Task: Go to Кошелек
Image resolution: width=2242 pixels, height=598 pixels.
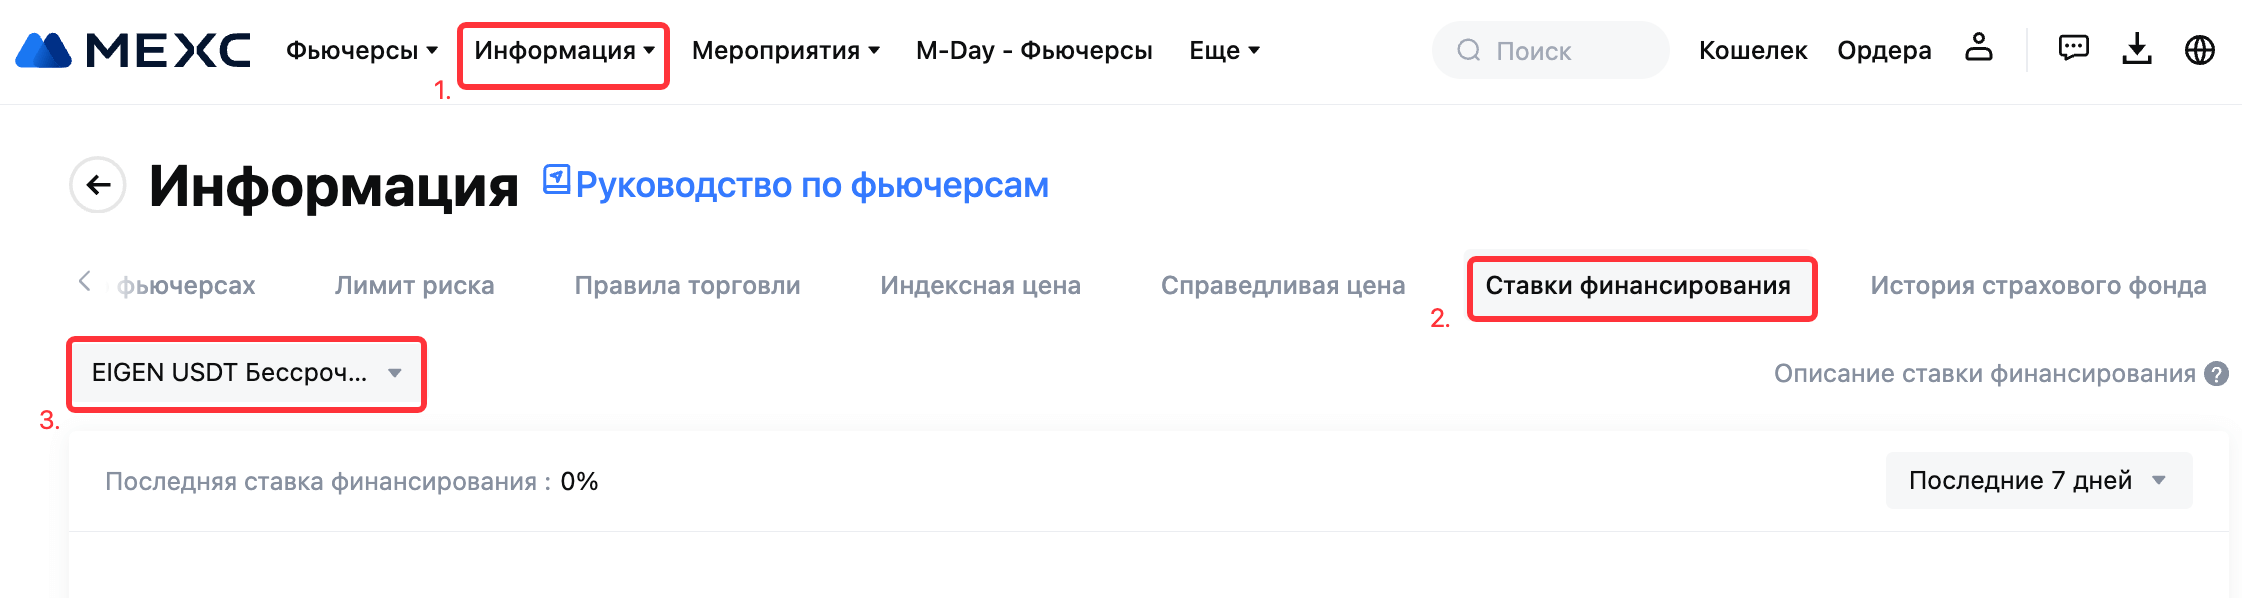Action: (x=1752, y=50)
